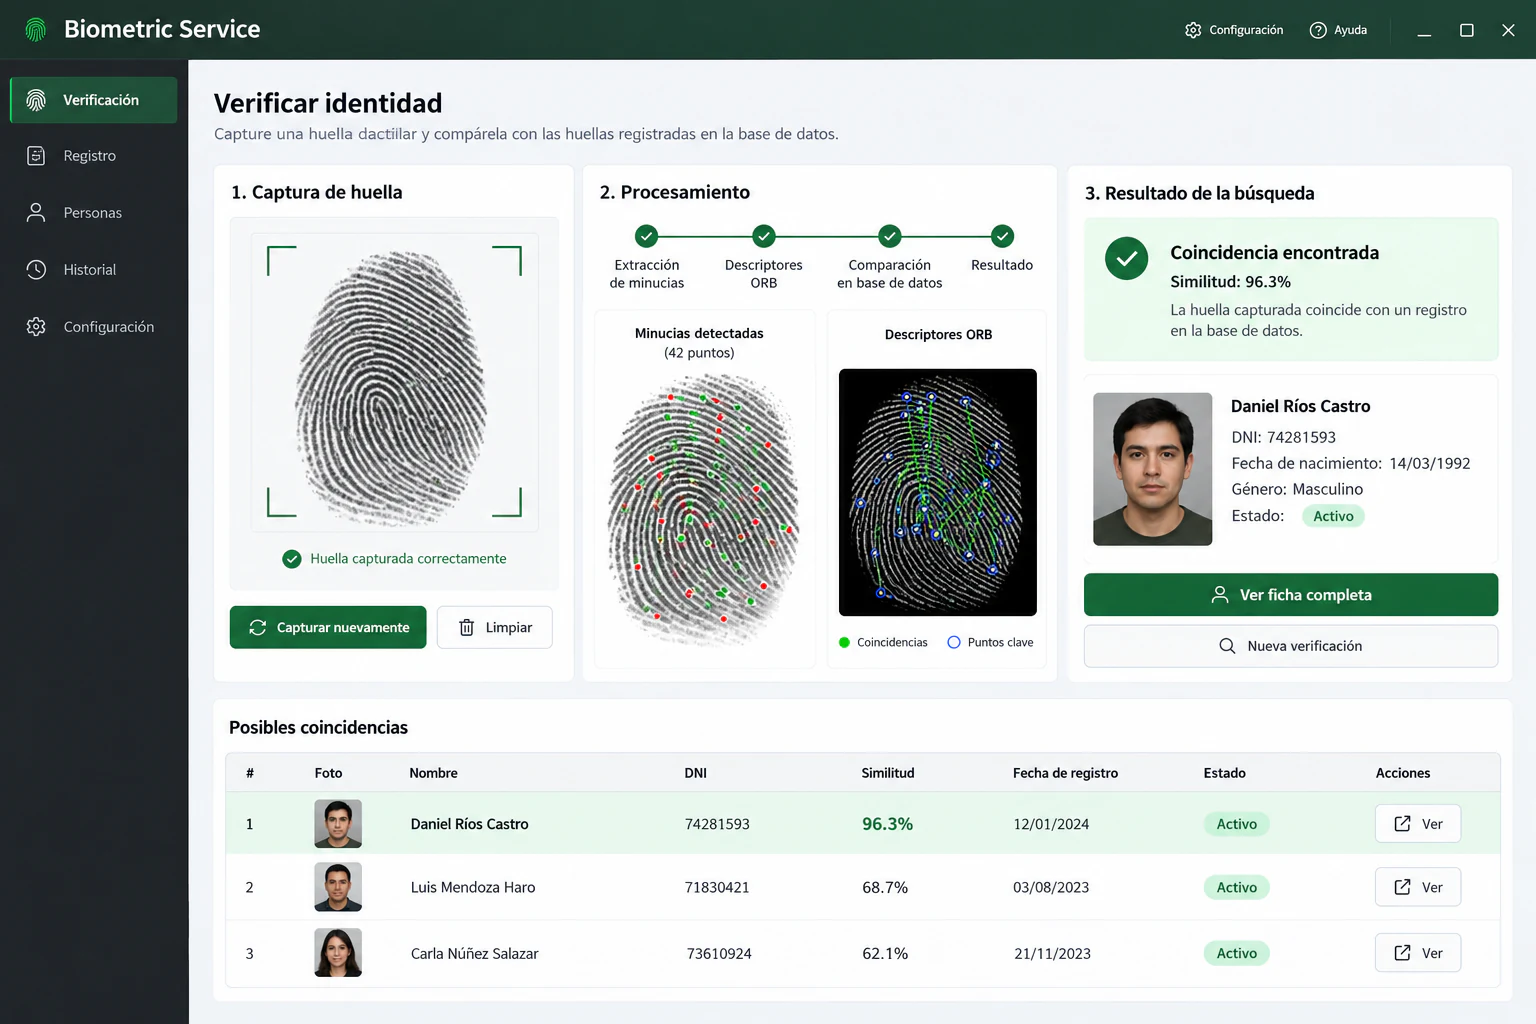Click the Fecha de registro column header
1536x1024 pixels.
(x=1065, y=773)
